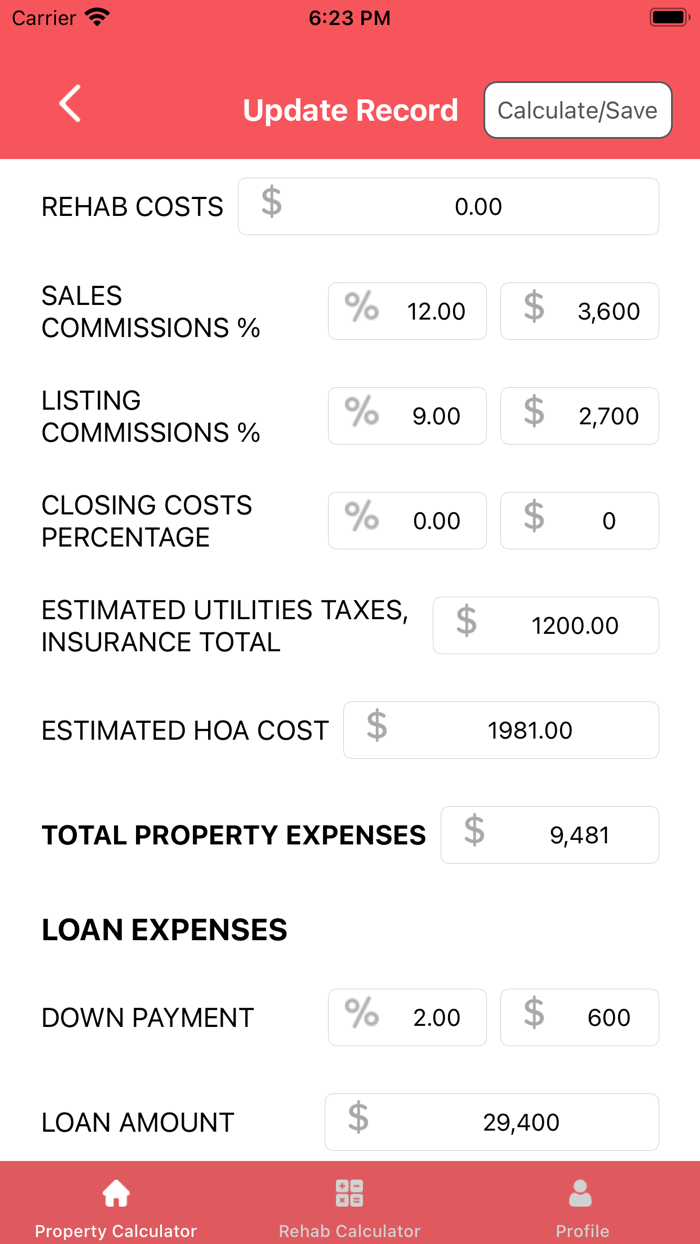Select the Property Calculator home icon

click(x=116, y=1191)
